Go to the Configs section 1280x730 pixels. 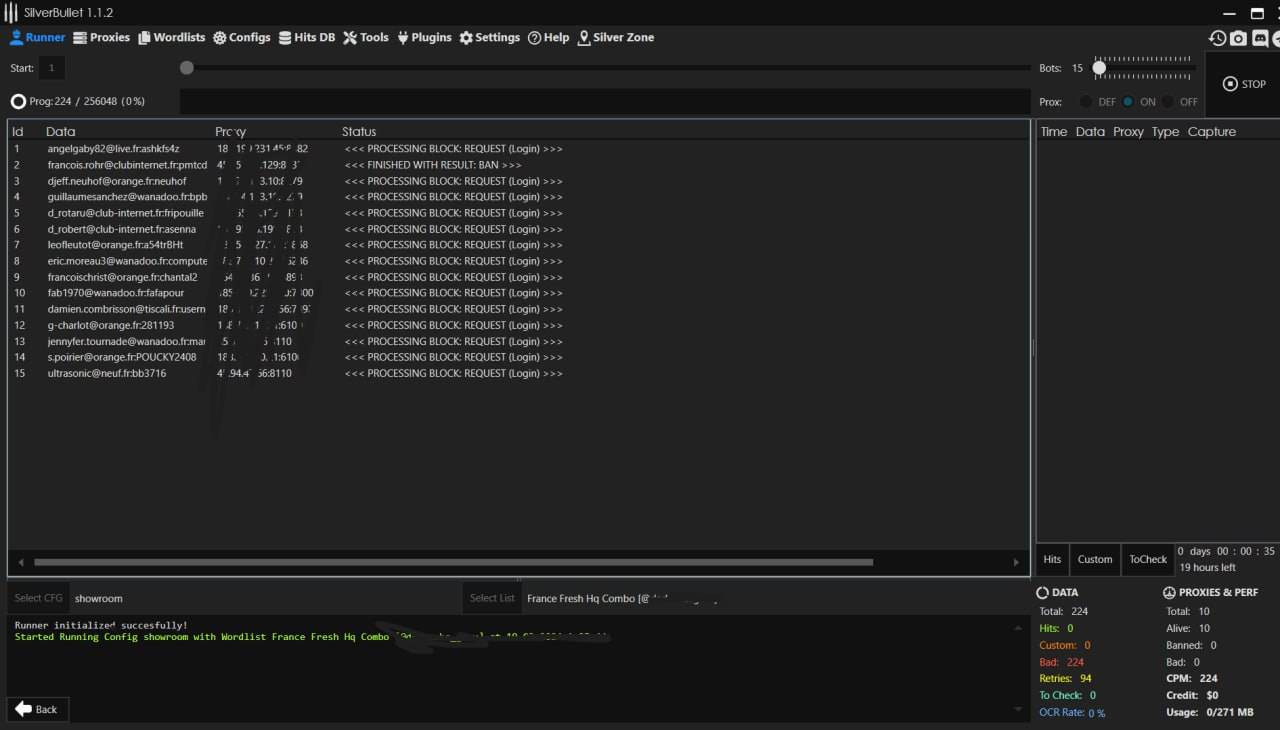pyautogui.click(x=242, y=38)
